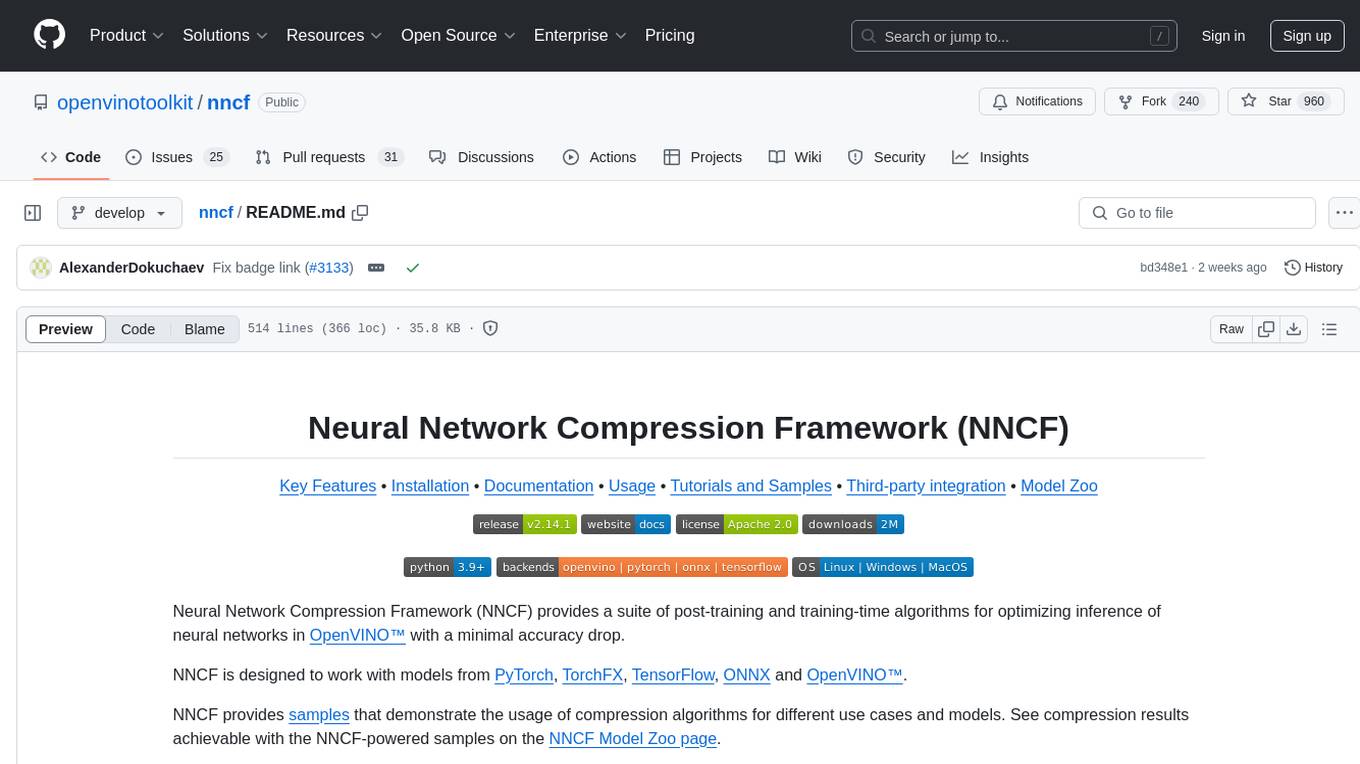View the commit status checkmark
This screenshot has width=1360, height=764.
pyautogui.click(x=412, y=268)
